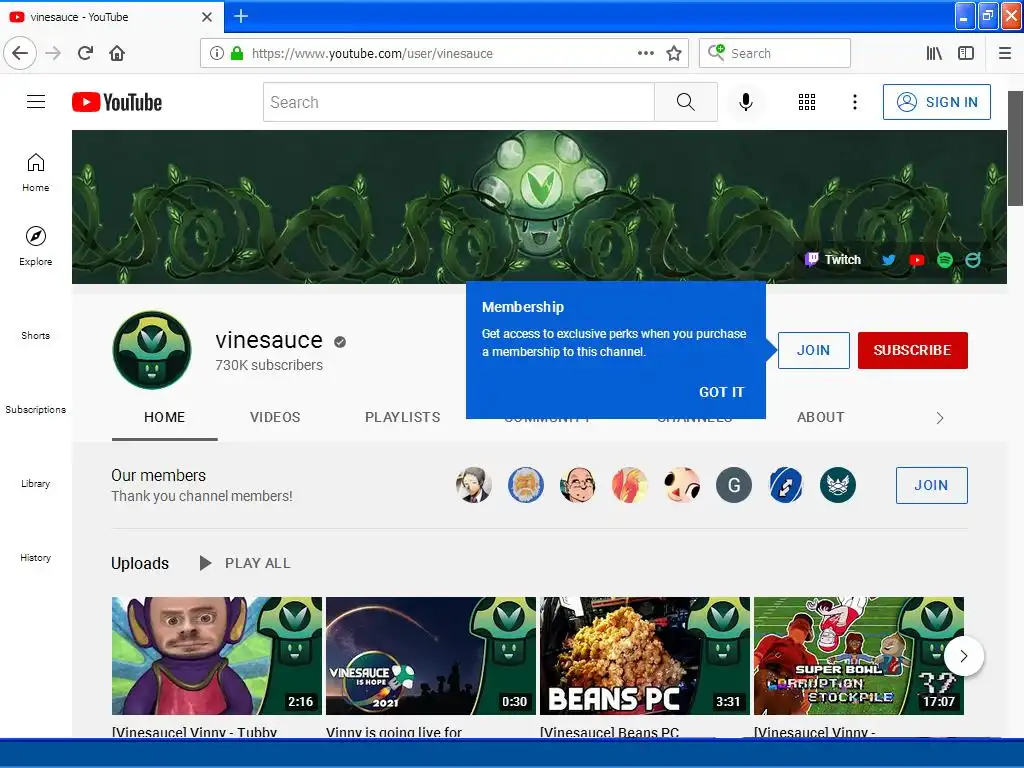This screenshot has width=1024, height=768.
Task: Open the Vinny Tubby video thumbnail
Action: [x=217, y=656]
